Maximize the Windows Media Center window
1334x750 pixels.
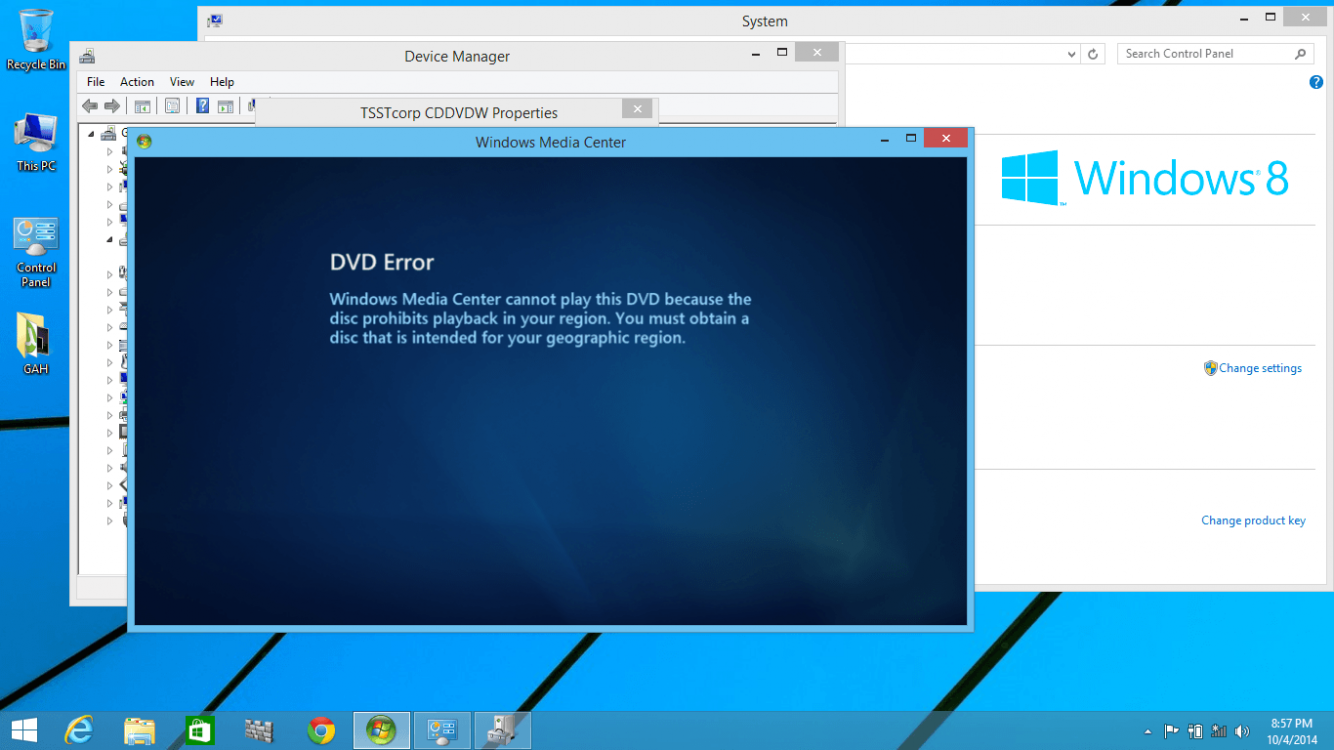(x=911, y=138)
